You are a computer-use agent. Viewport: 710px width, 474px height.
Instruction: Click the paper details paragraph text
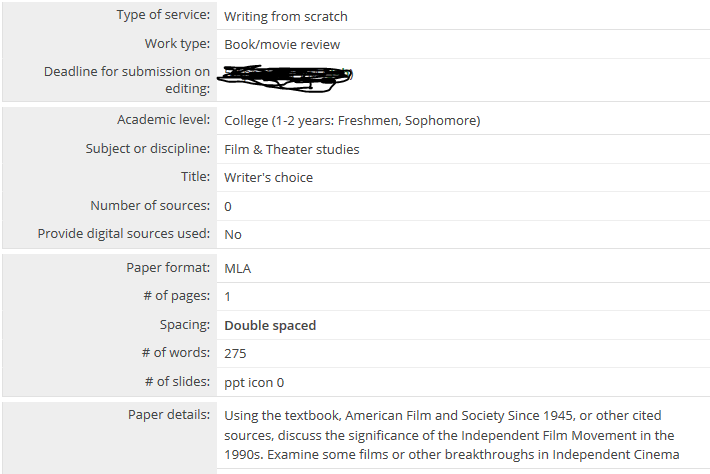[x=451, y=435]
